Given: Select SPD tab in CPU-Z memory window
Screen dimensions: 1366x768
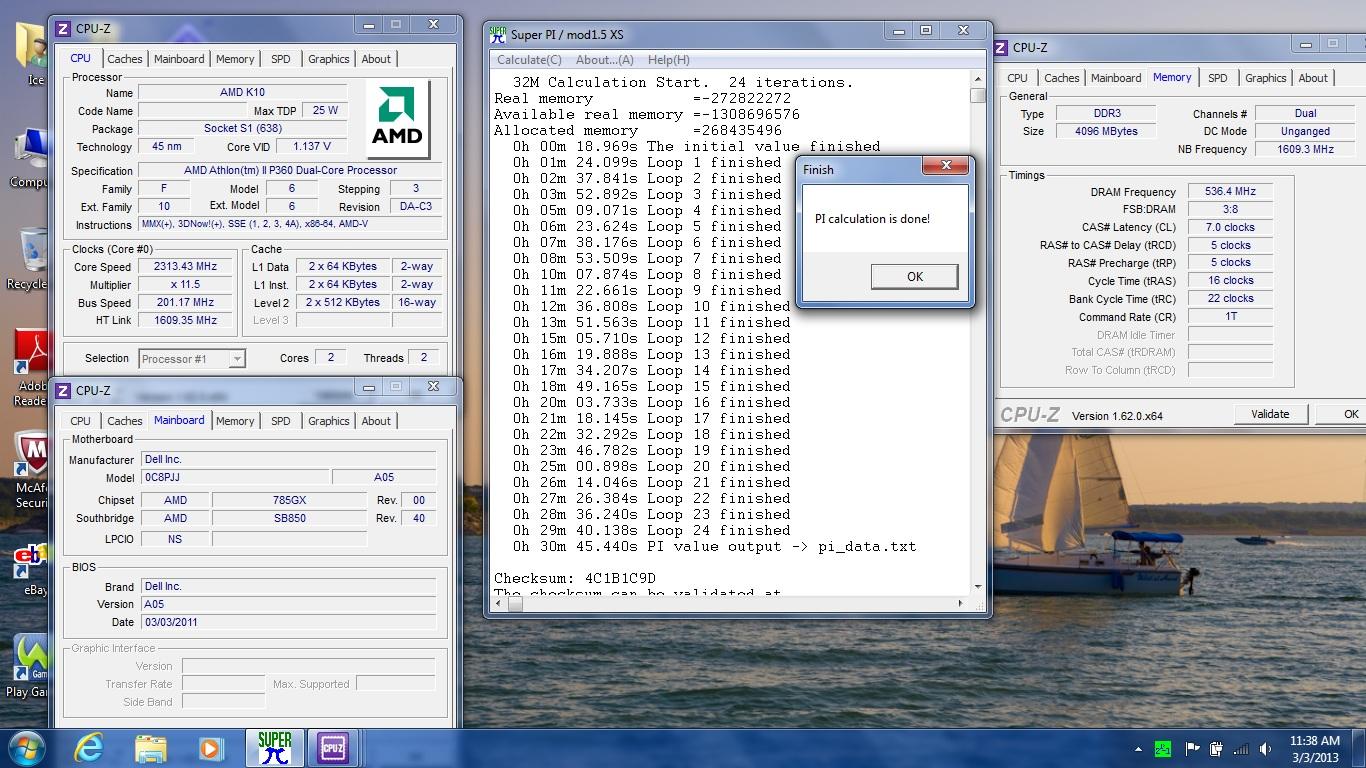Looking at the screenshot, I should [x=1218, y=78].
